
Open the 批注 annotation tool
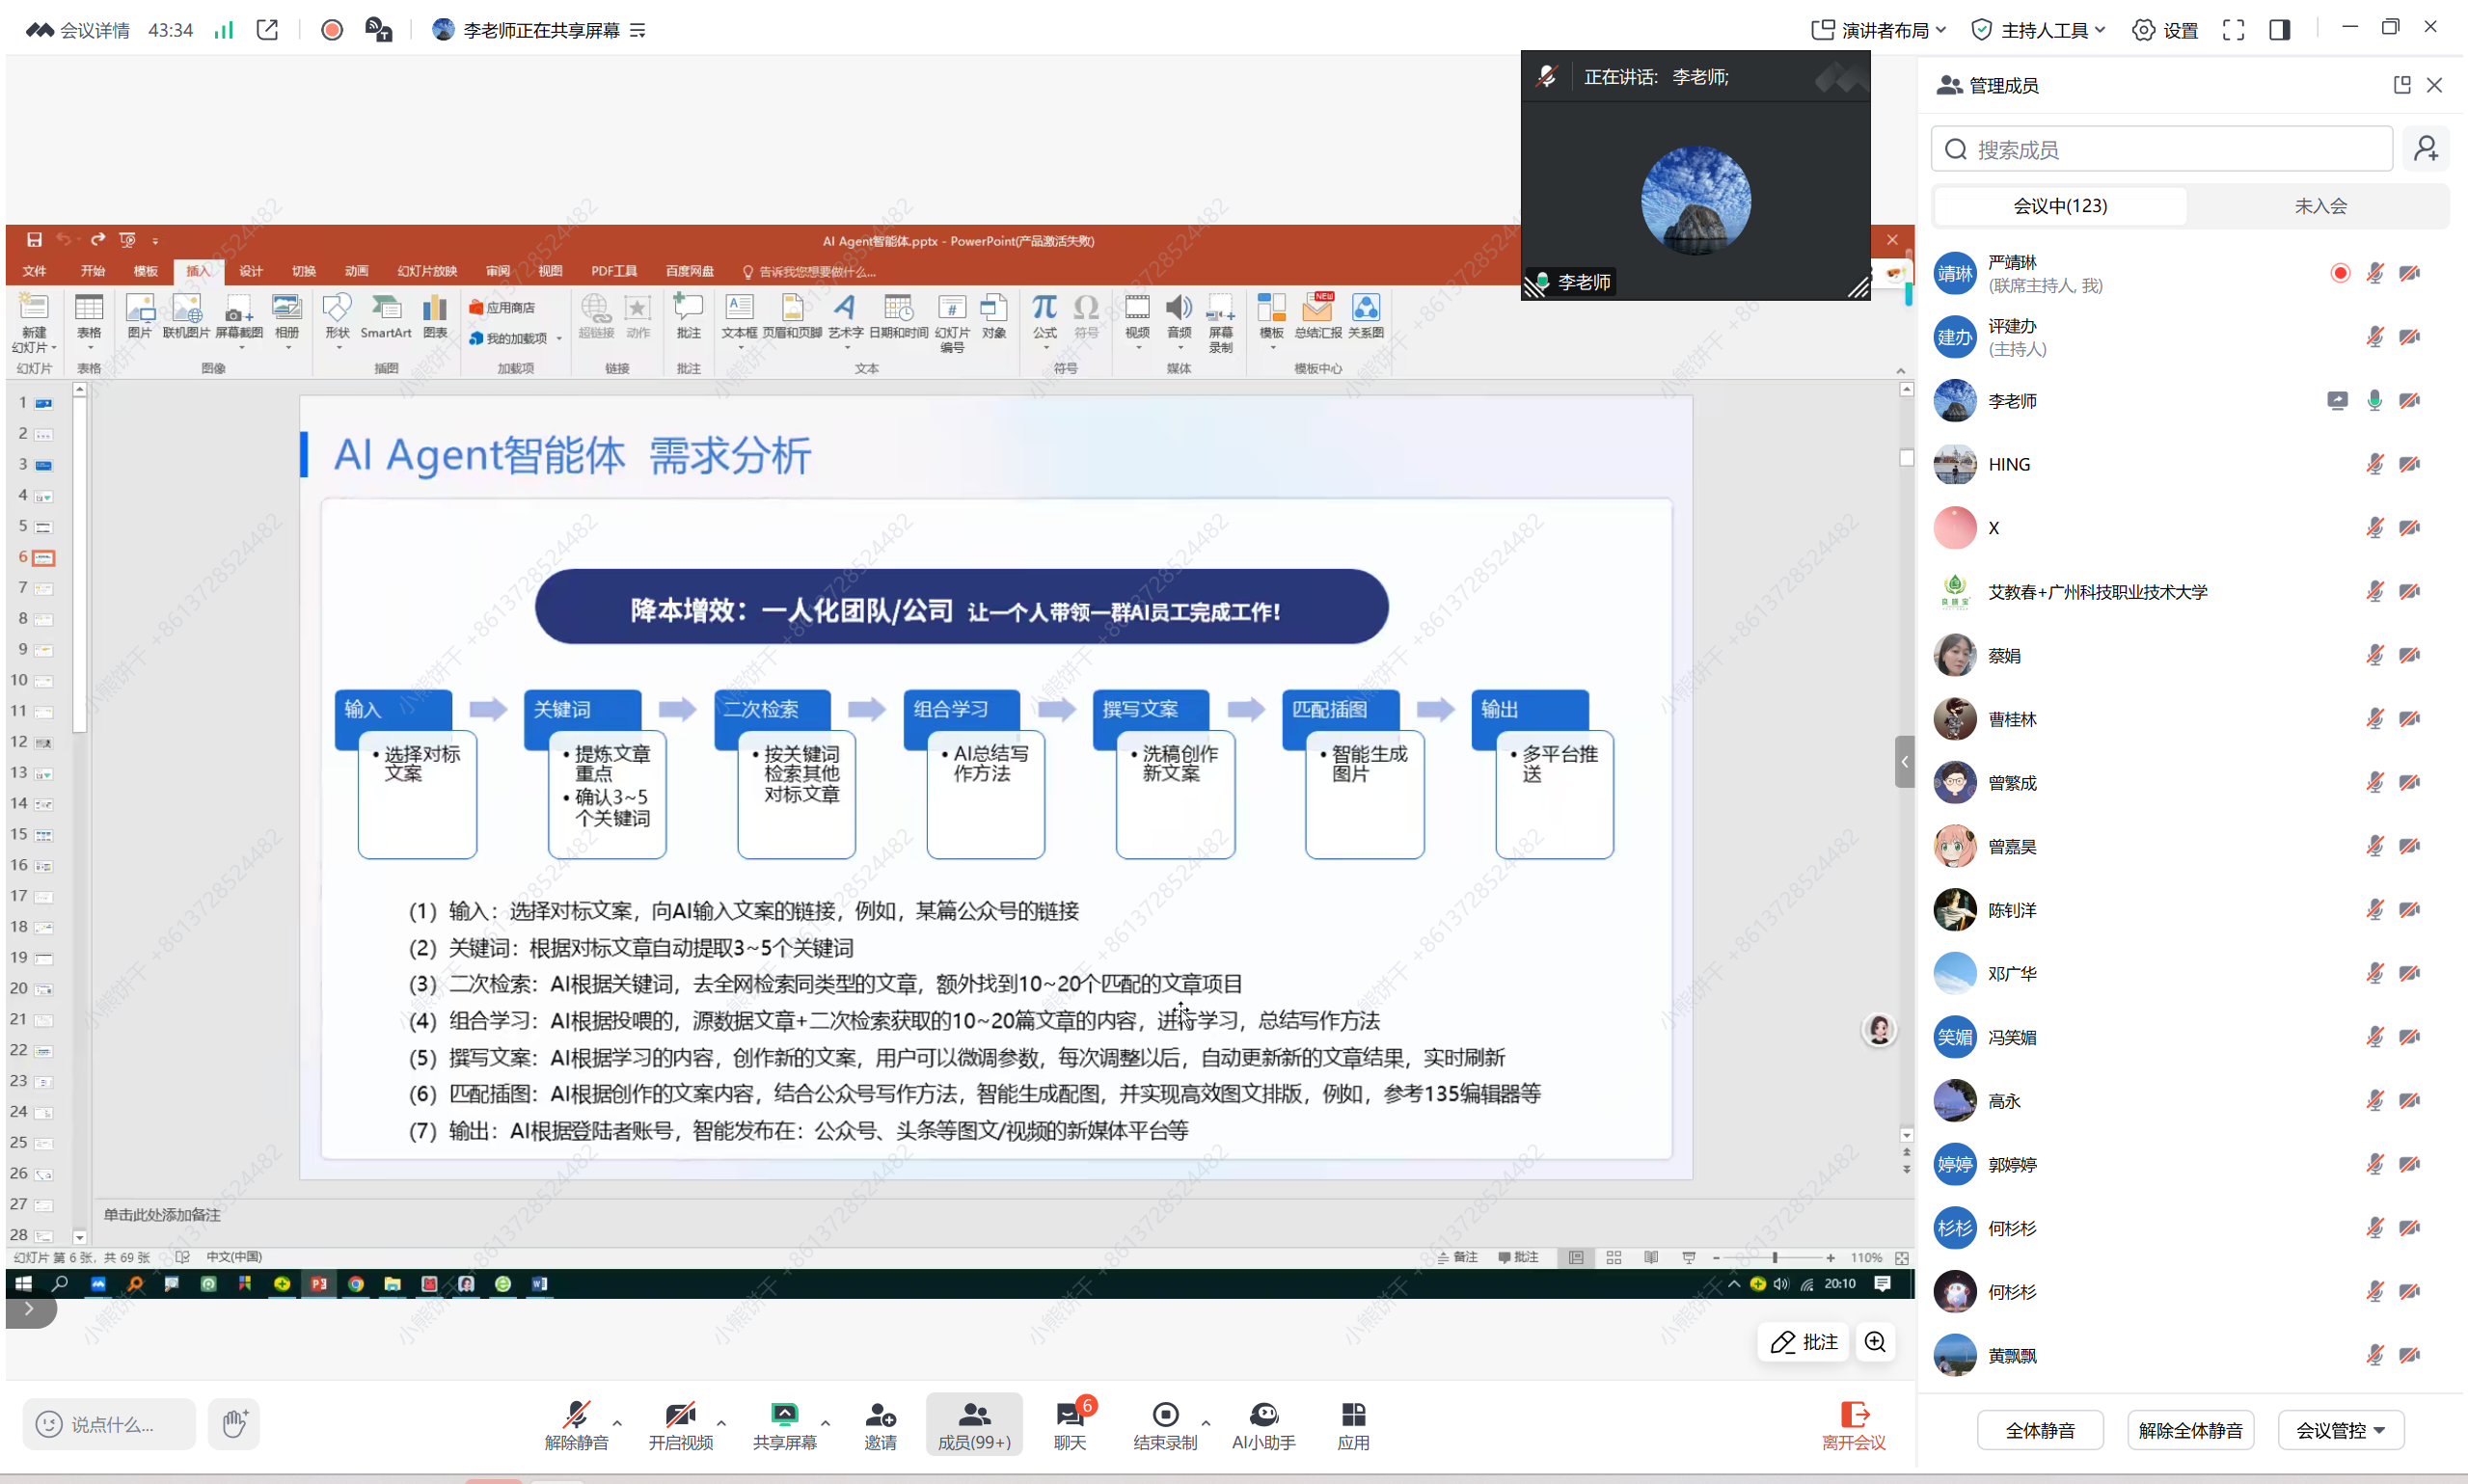(1803, 1342)
